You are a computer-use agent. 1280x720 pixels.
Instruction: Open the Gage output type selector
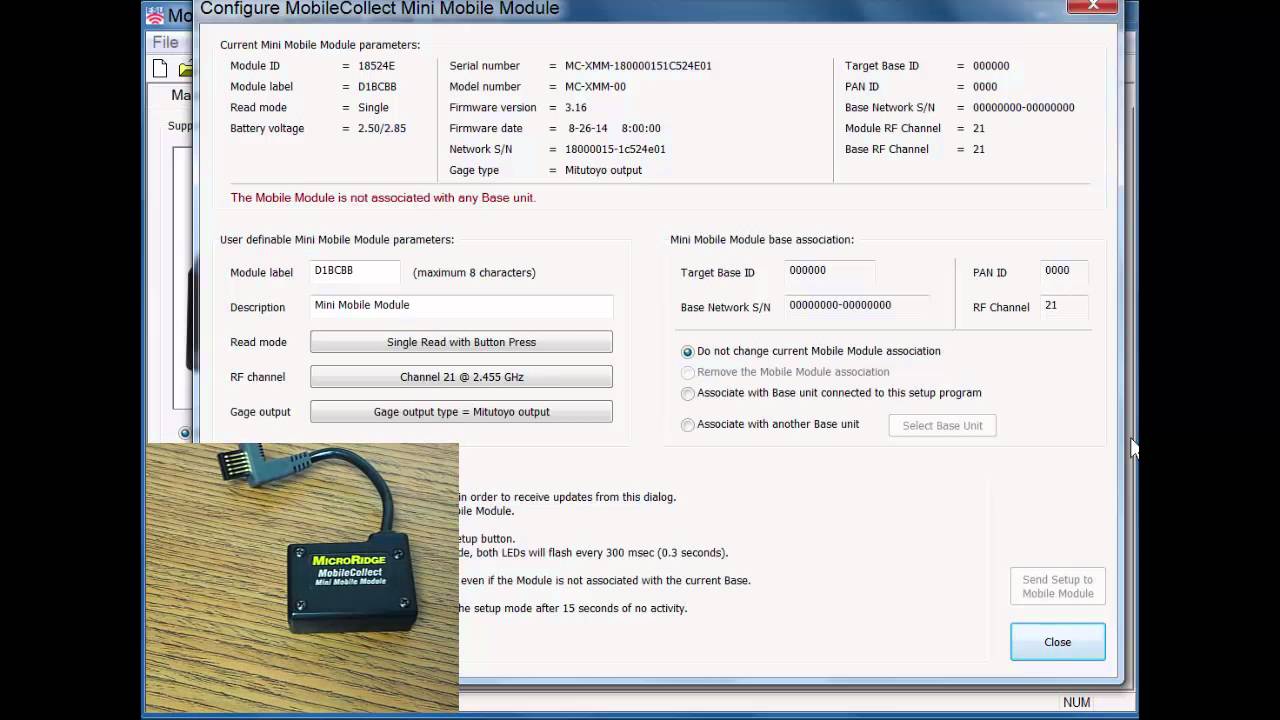[x=461, y=412]
